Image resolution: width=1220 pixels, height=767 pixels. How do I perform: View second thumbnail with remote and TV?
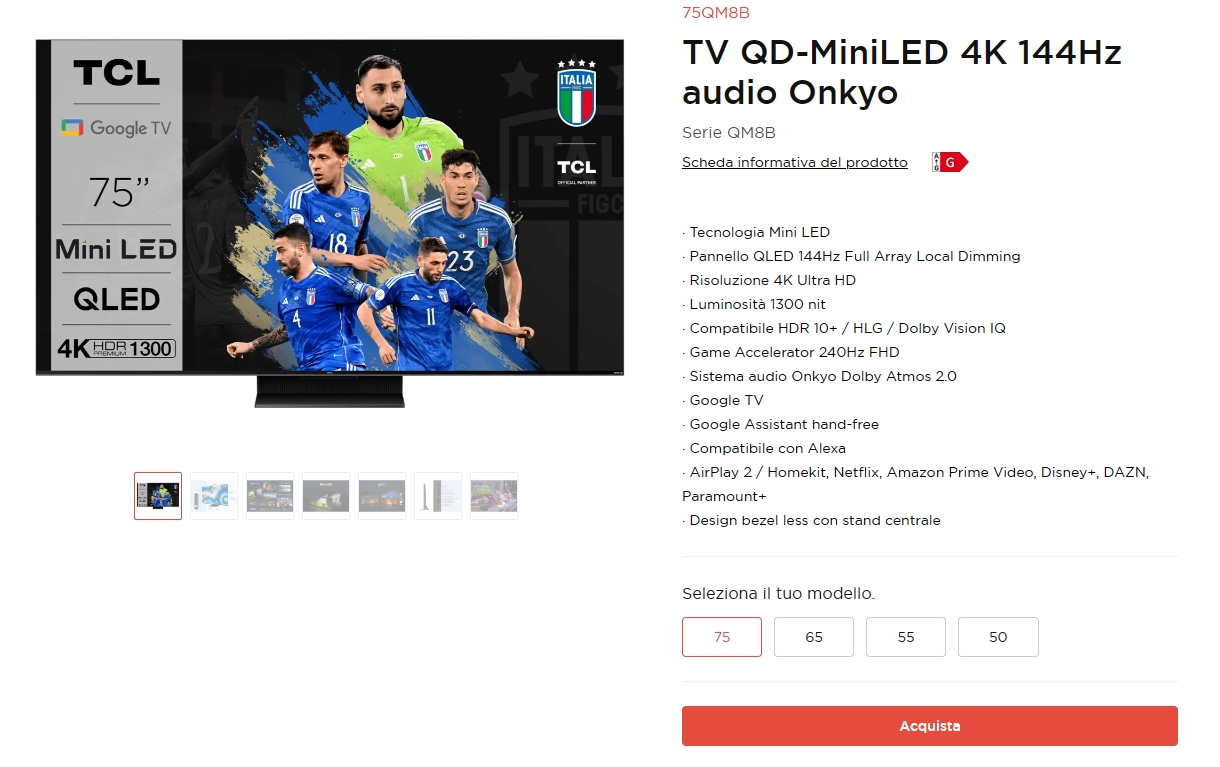(x=214, y=496)
